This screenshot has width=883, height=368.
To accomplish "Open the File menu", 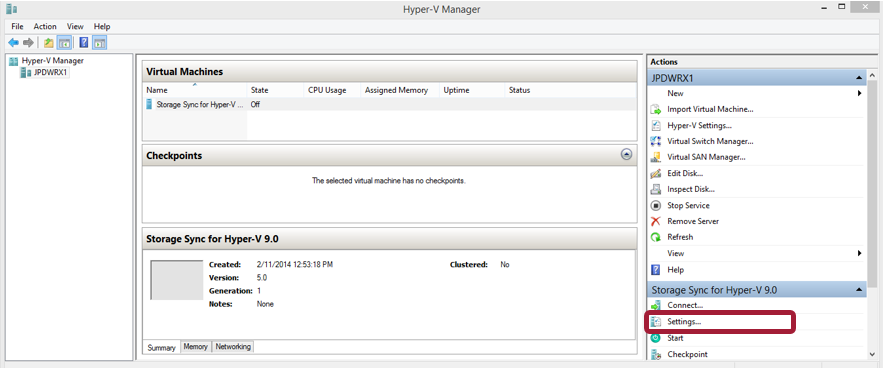I will (x=17, y=26).
